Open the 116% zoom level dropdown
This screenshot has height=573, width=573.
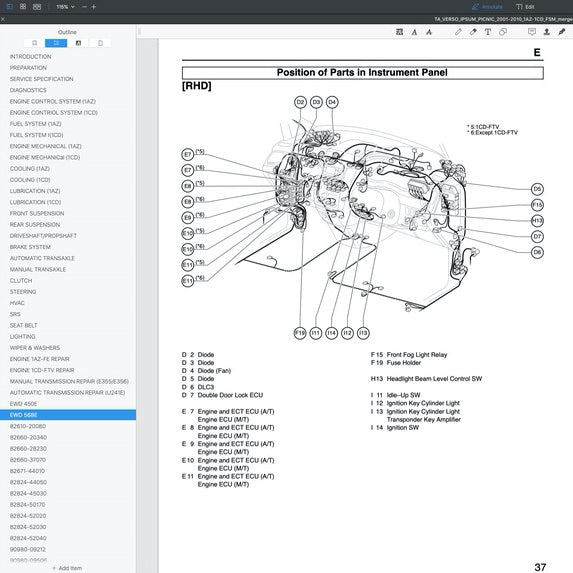pyautogui.click(x=65, y=7)
